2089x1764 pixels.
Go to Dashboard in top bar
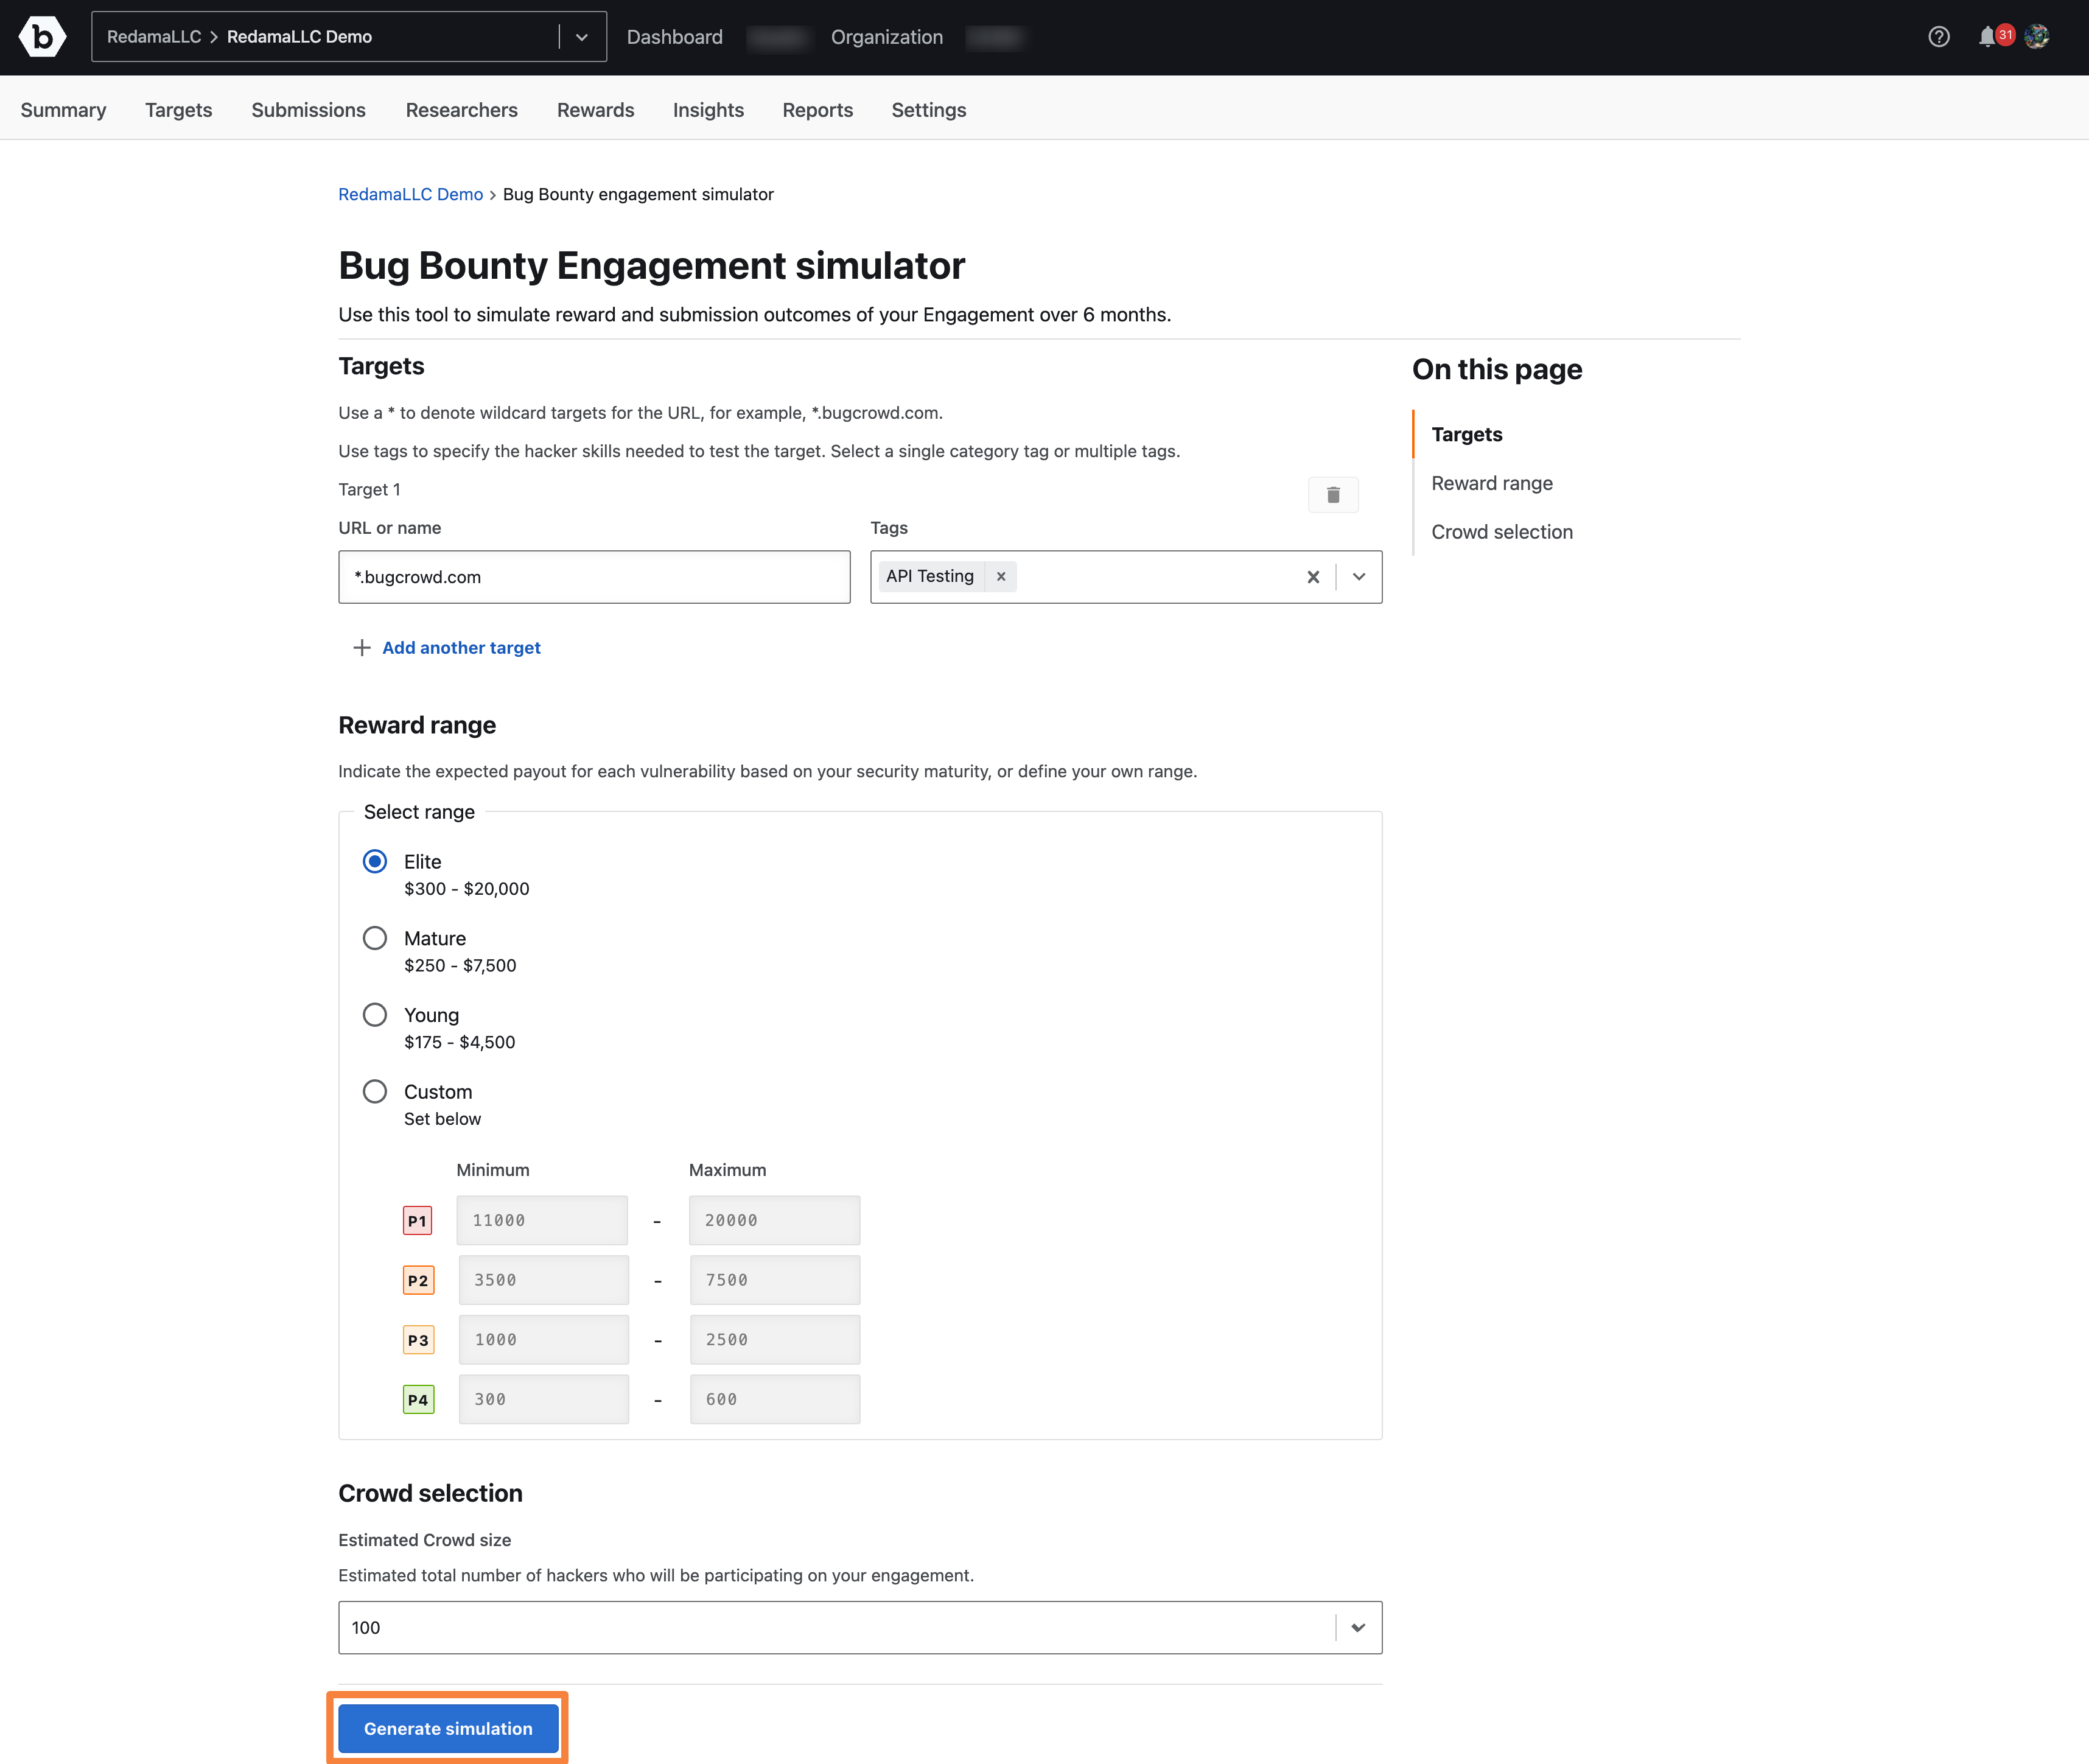click(x=675, y=37)
